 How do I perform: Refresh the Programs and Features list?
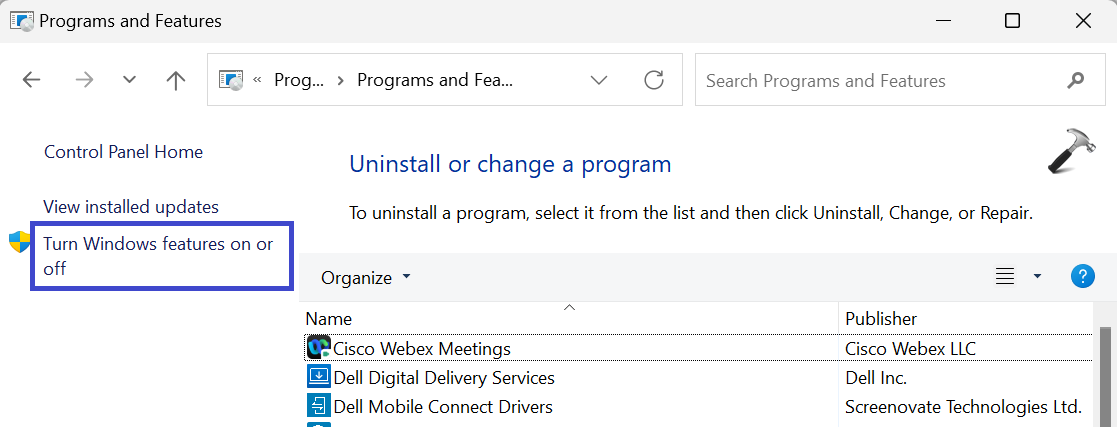click(x=654, y=80)
